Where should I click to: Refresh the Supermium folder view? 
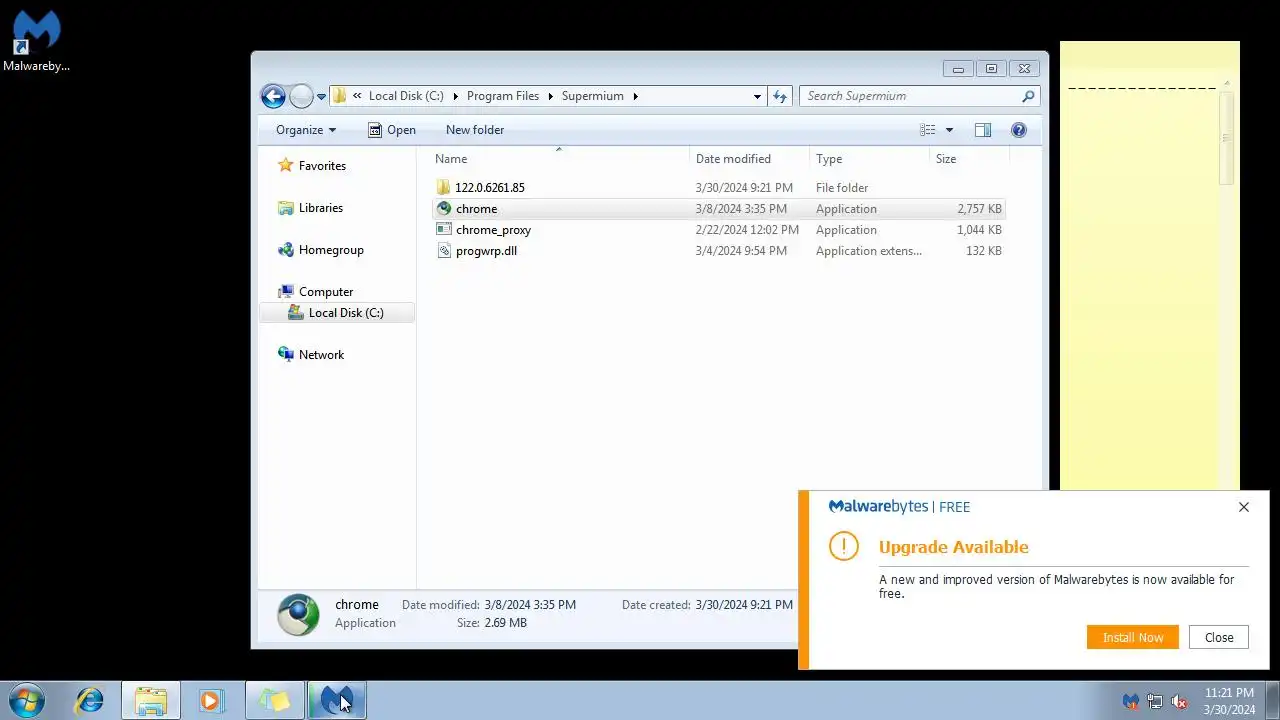click(x=780, y=96)
